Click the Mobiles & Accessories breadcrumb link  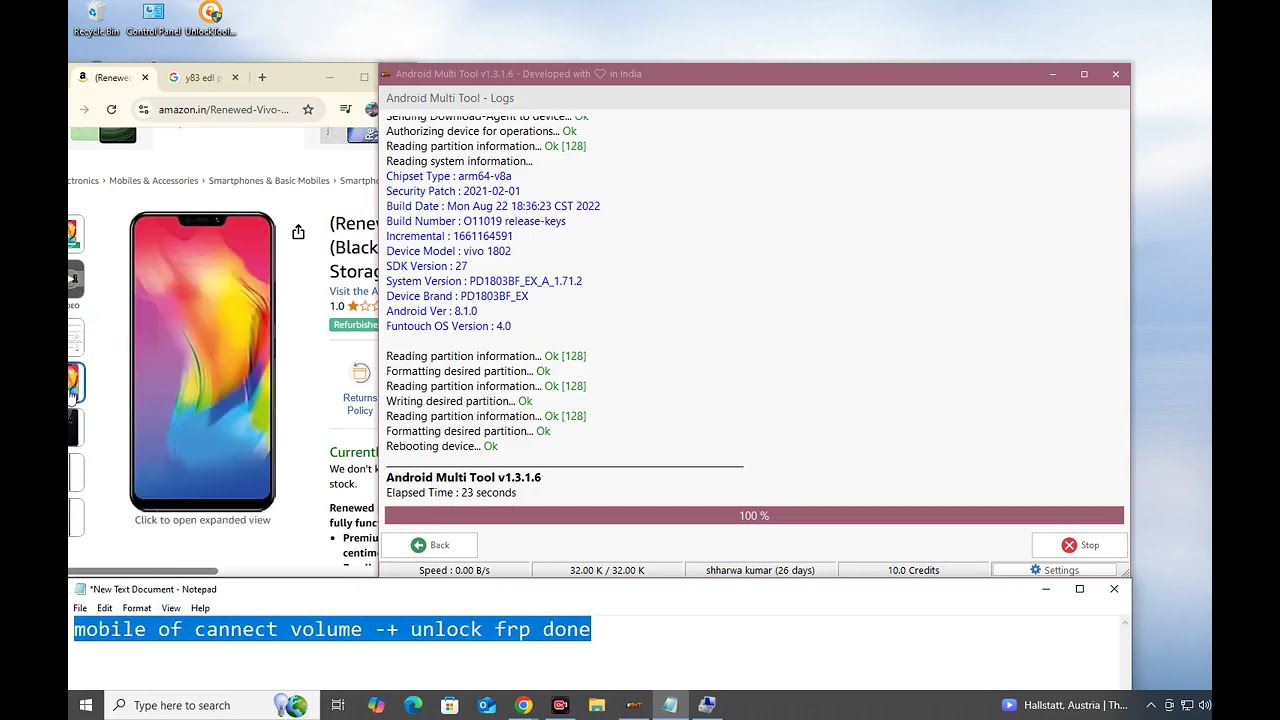coord(153,181)
